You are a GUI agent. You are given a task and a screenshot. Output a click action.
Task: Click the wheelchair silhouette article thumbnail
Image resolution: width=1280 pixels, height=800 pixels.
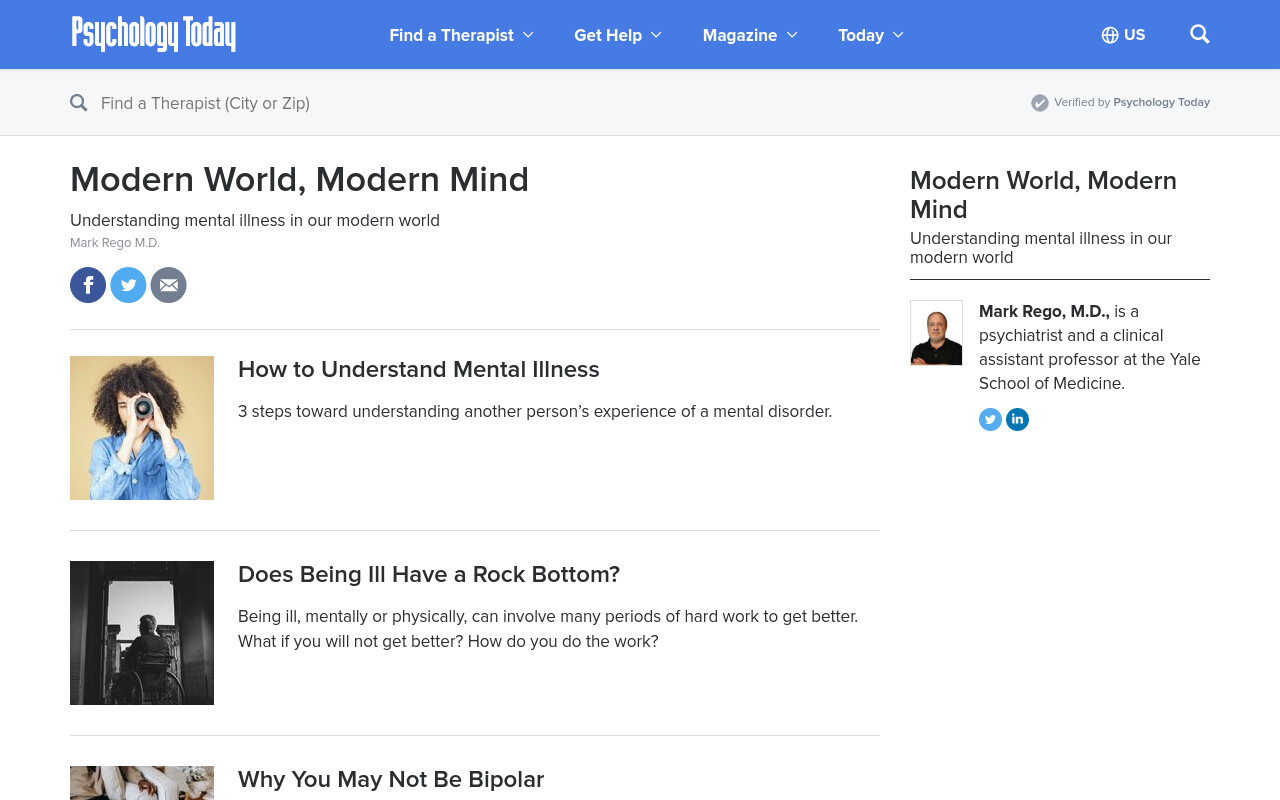142,633
